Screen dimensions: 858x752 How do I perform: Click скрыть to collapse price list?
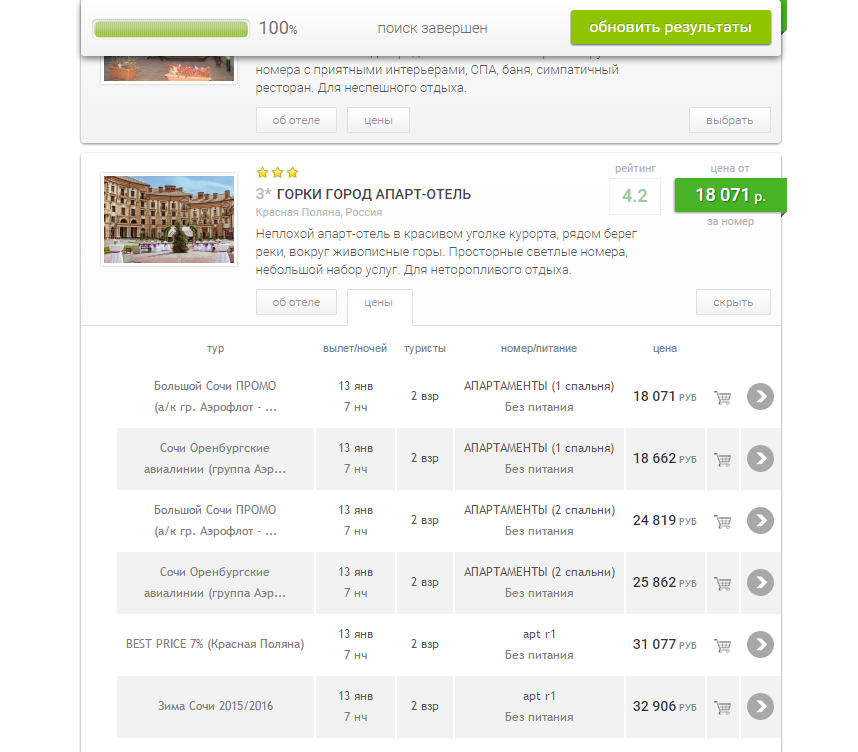point(733,302)
